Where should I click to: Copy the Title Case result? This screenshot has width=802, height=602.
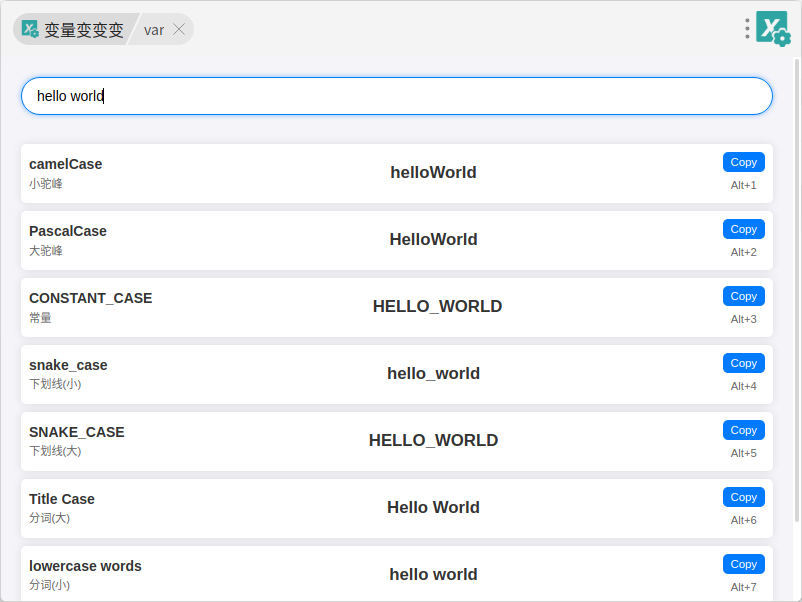[744, 497]
